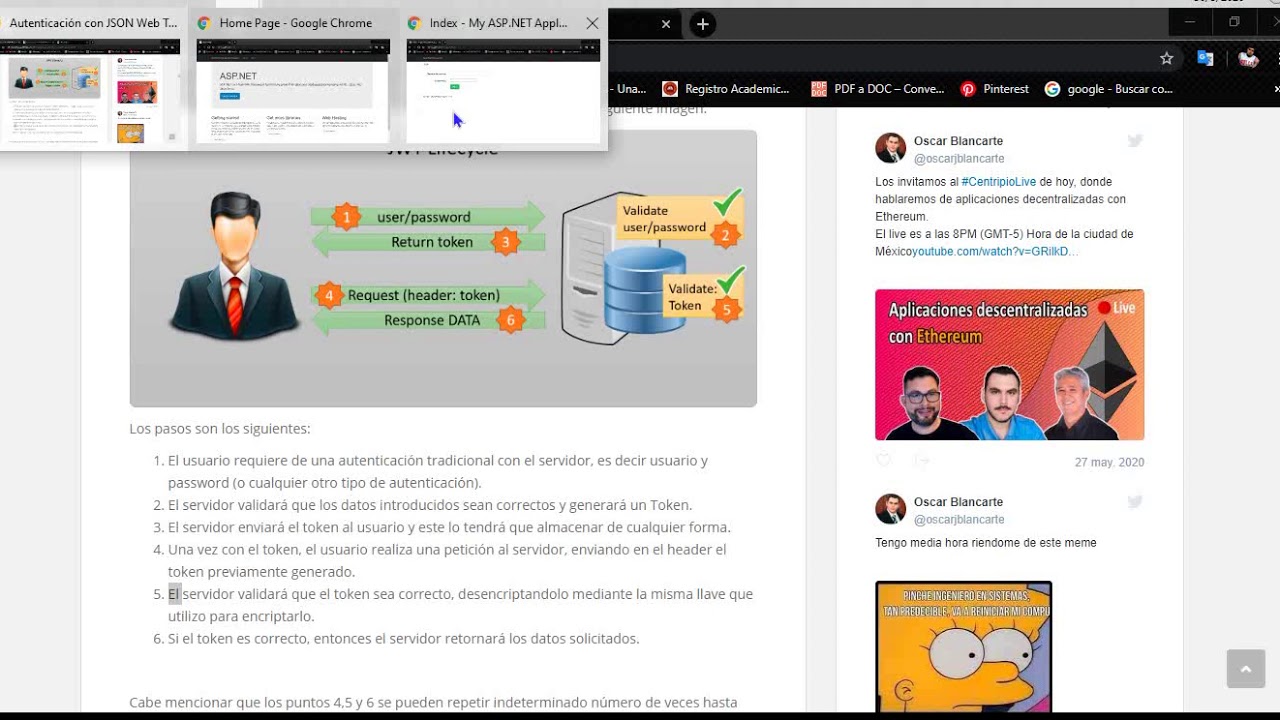Click Oscar Blancarte's avatar on the meme tweet
The width and height of the screenshot is (1280, 720).
(x=890, y=509)
